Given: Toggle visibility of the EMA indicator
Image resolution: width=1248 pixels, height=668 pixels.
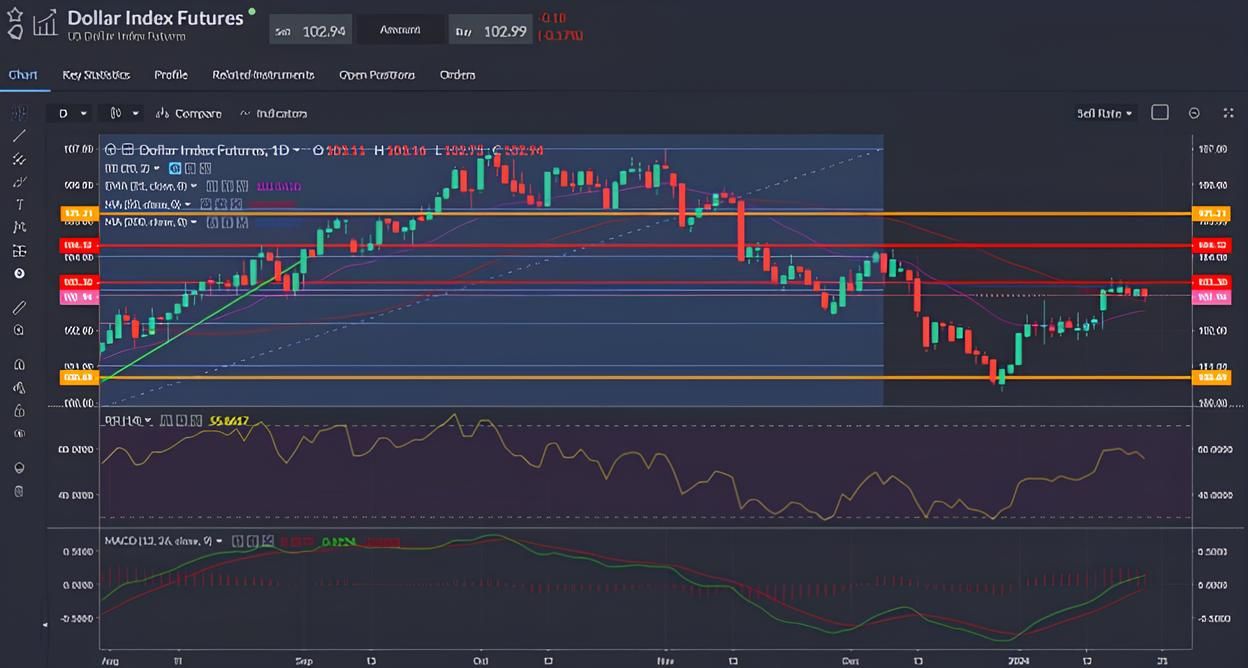Looking at the screenshot, I should pyautogui.click(x=211, y=186).
